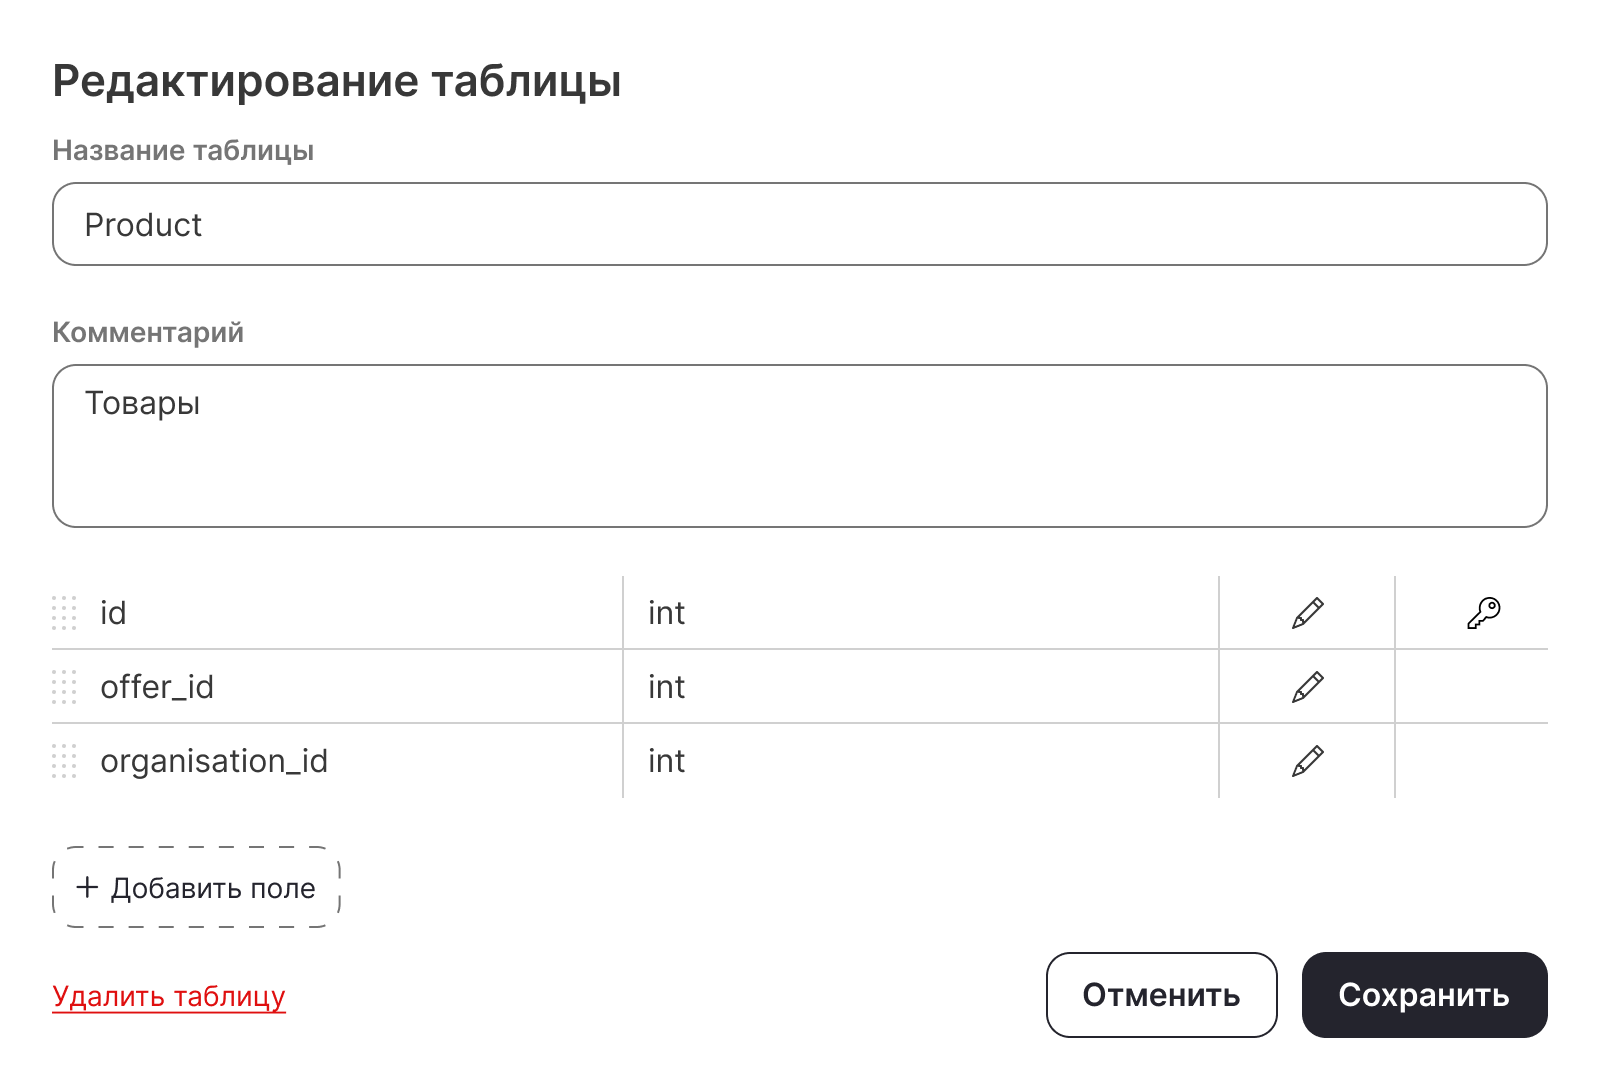Select the organisation_id row drag handle
The height and width of the screenshot is (1090, 1600).
(64, 761)
